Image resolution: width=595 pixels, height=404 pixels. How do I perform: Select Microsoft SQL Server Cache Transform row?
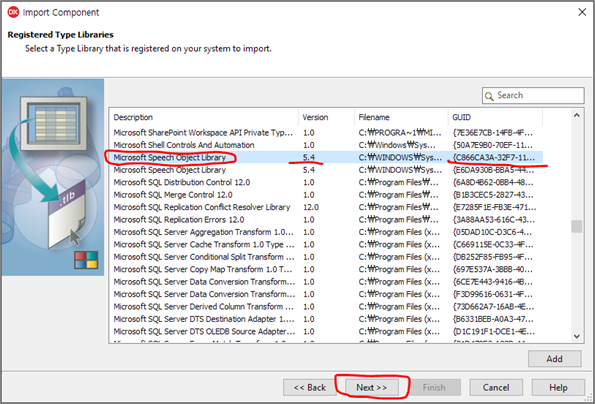click(x=326, y=245)
